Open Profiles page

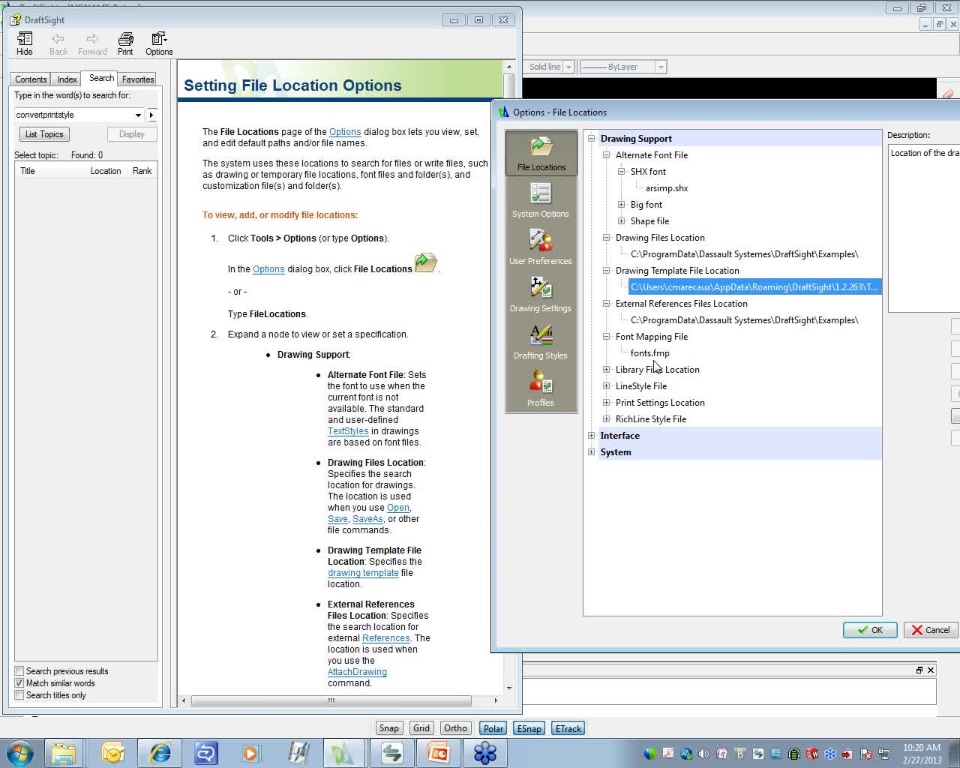click(541, 389)
